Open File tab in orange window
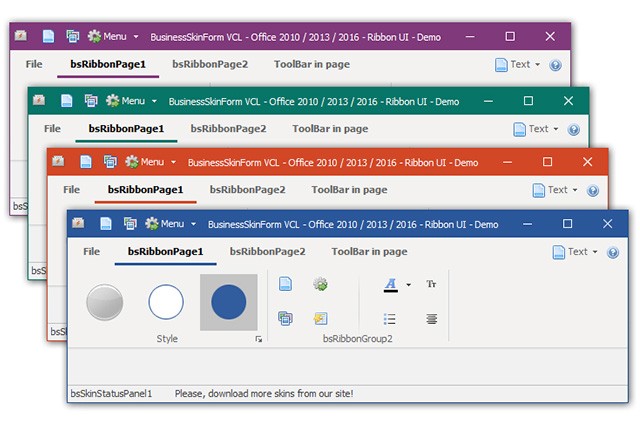Screen dimensions: 640x427 point(71,189)
